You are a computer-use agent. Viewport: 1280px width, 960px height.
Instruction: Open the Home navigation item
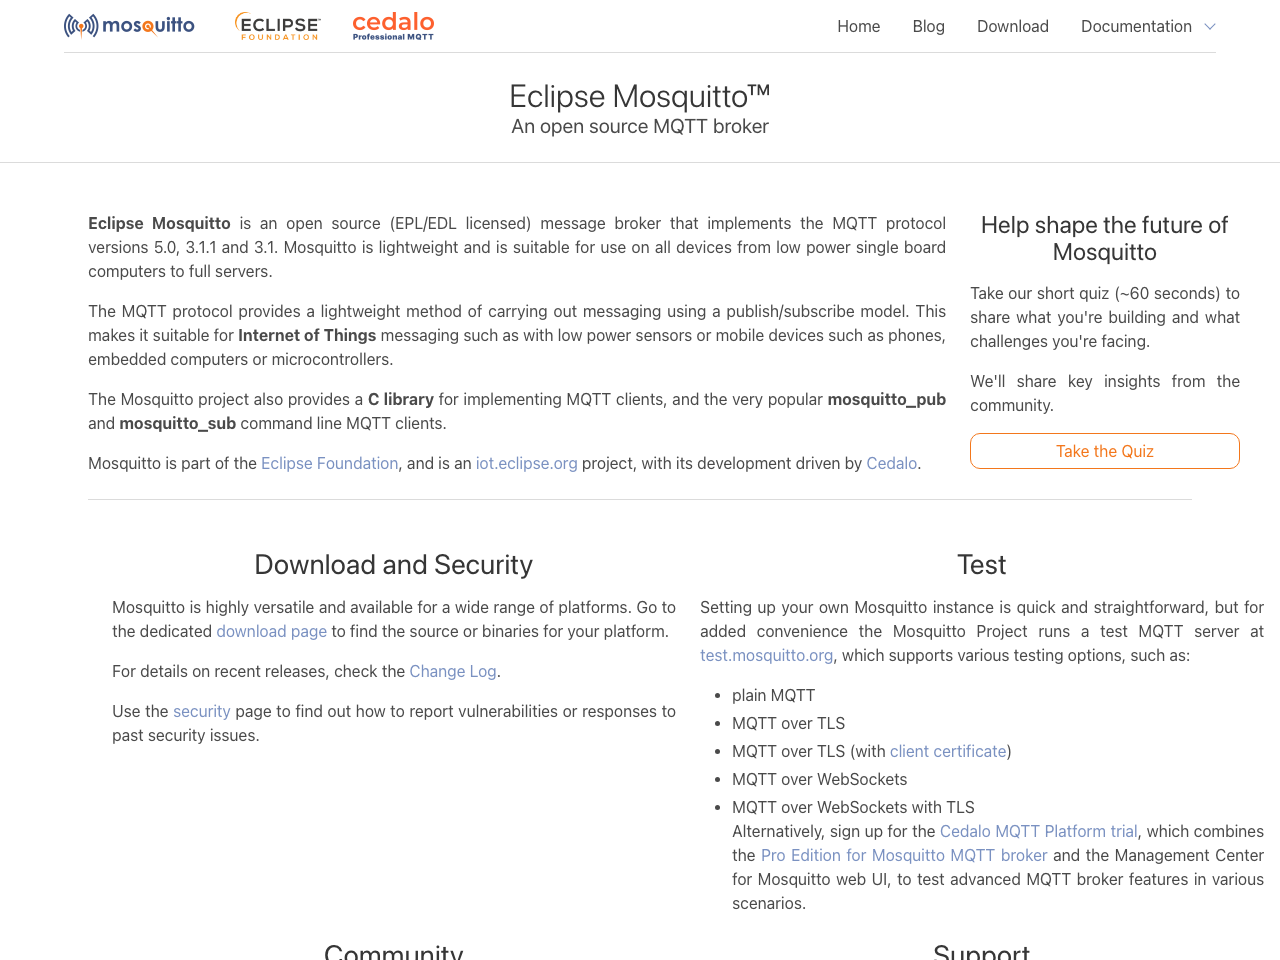[858, 24]
